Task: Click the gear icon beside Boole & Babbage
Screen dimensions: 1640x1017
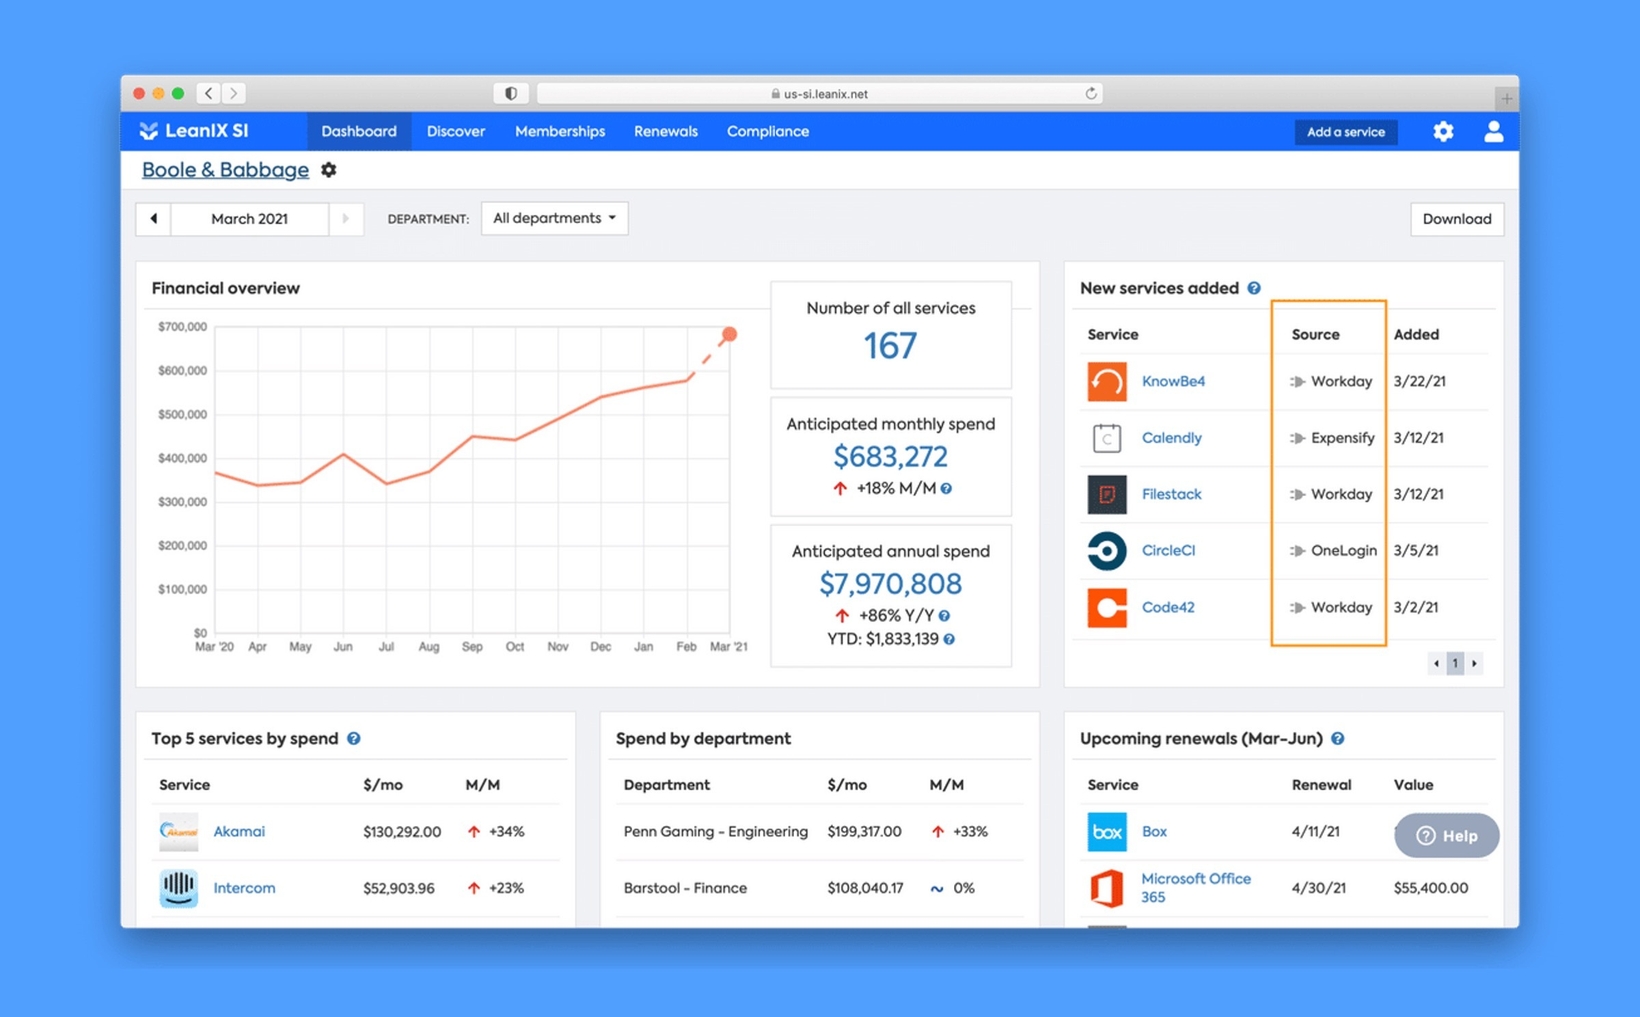Action: click(x=328, y=170)
